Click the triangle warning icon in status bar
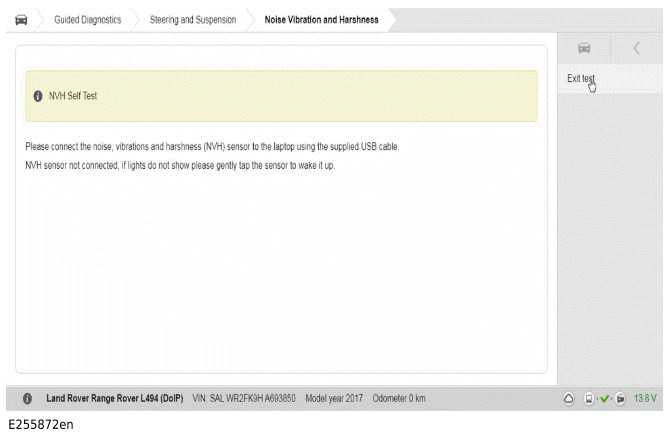Image resolution: width=672 pixels, height=442 pixels. tap(568, 398)
